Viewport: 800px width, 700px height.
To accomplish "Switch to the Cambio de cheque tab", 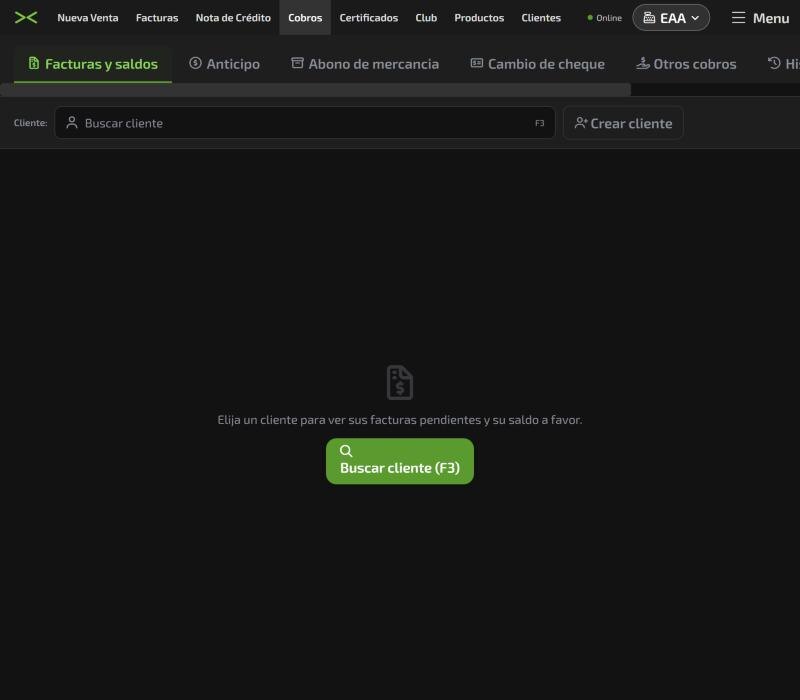I will pyautogui.click(x=538, y=64).
